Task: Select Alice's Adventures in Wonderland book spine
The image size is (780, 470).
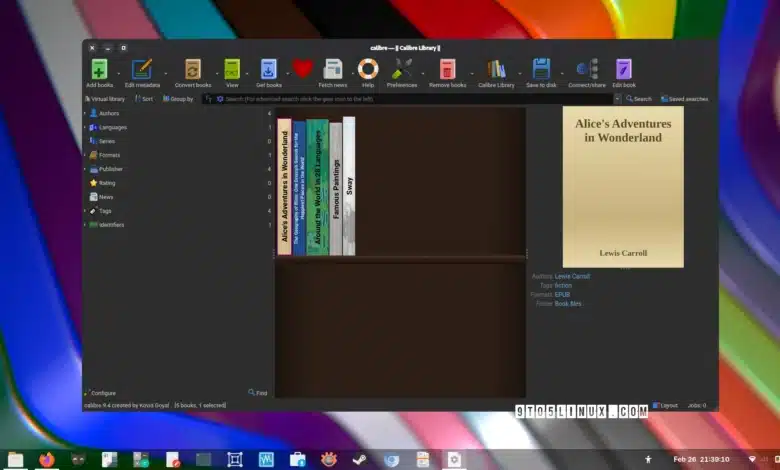Action: pyautogui.click(x=284, y=187)
